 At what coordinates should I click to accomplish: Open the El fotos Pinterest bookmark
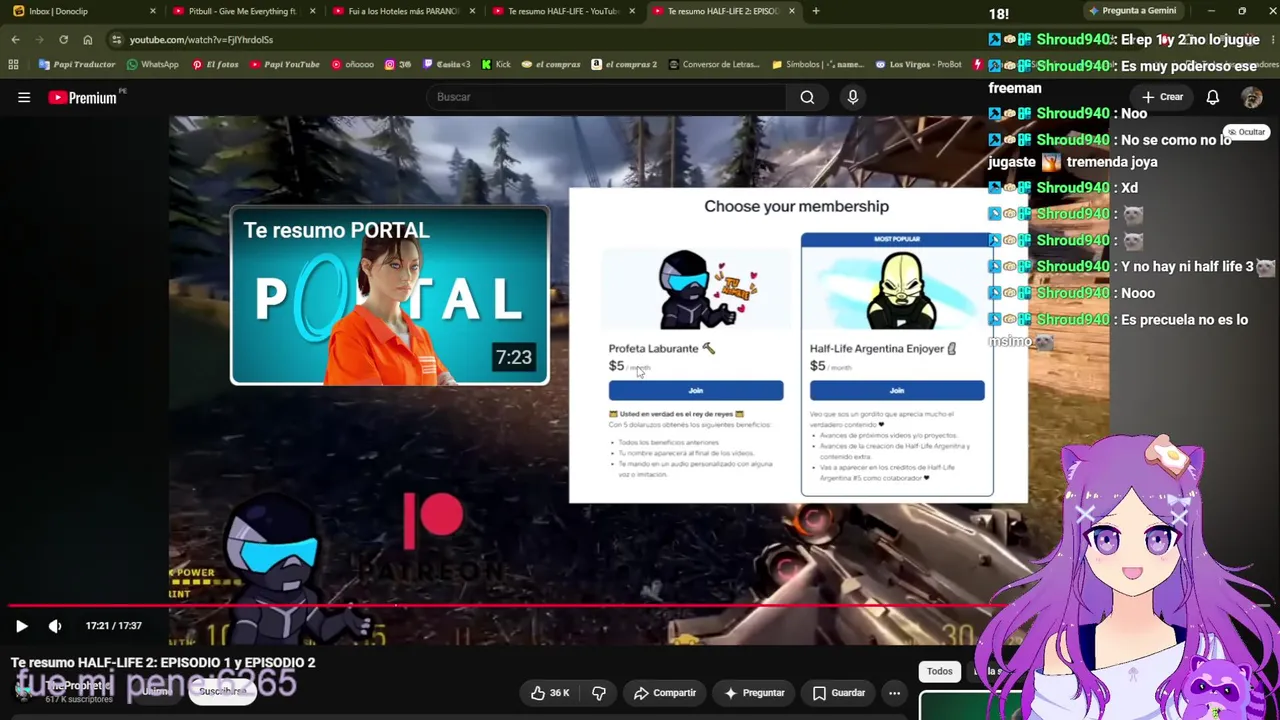coord(215,65)
